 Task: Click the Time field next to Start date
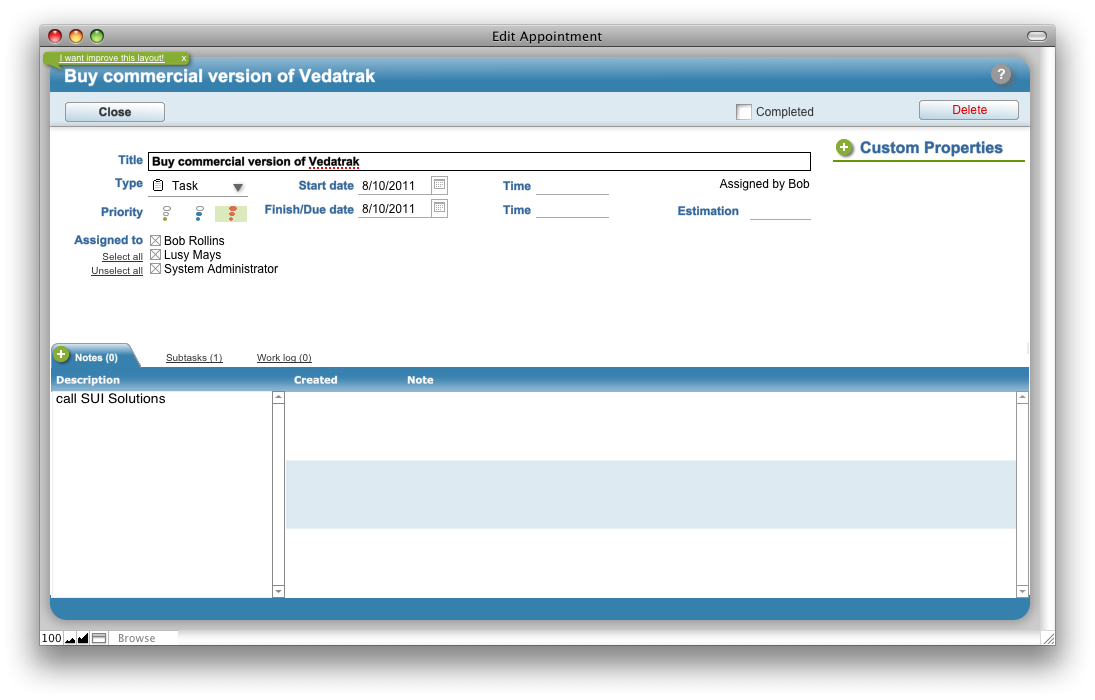[572, 186]
